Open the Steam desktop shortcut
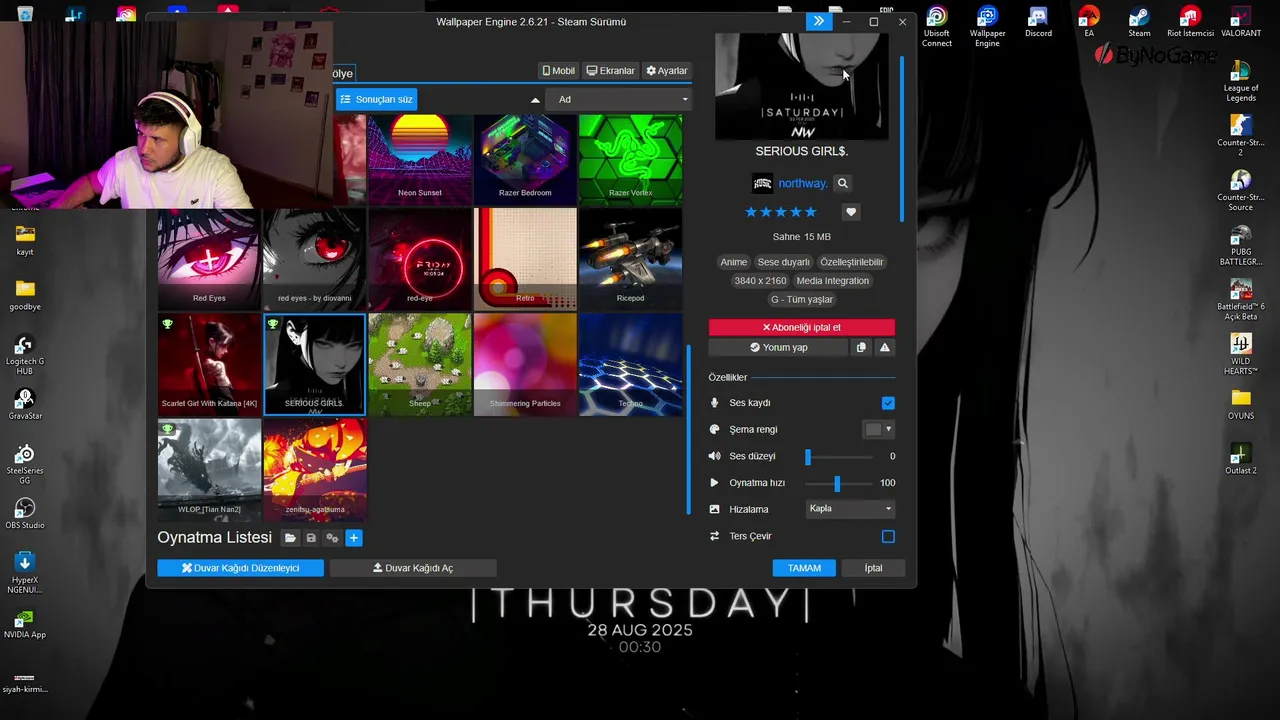 coord(1139,23)
